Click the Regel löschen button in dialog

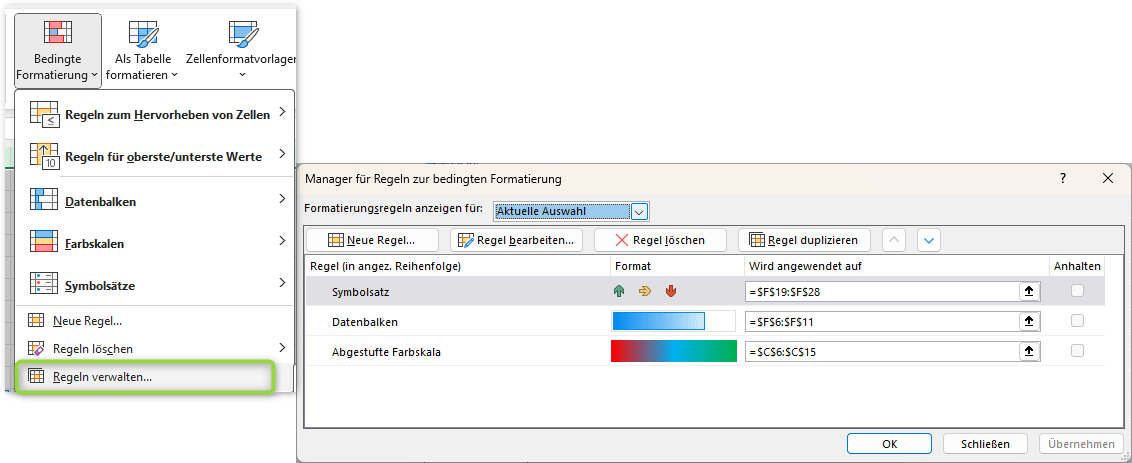coord(661,240)
